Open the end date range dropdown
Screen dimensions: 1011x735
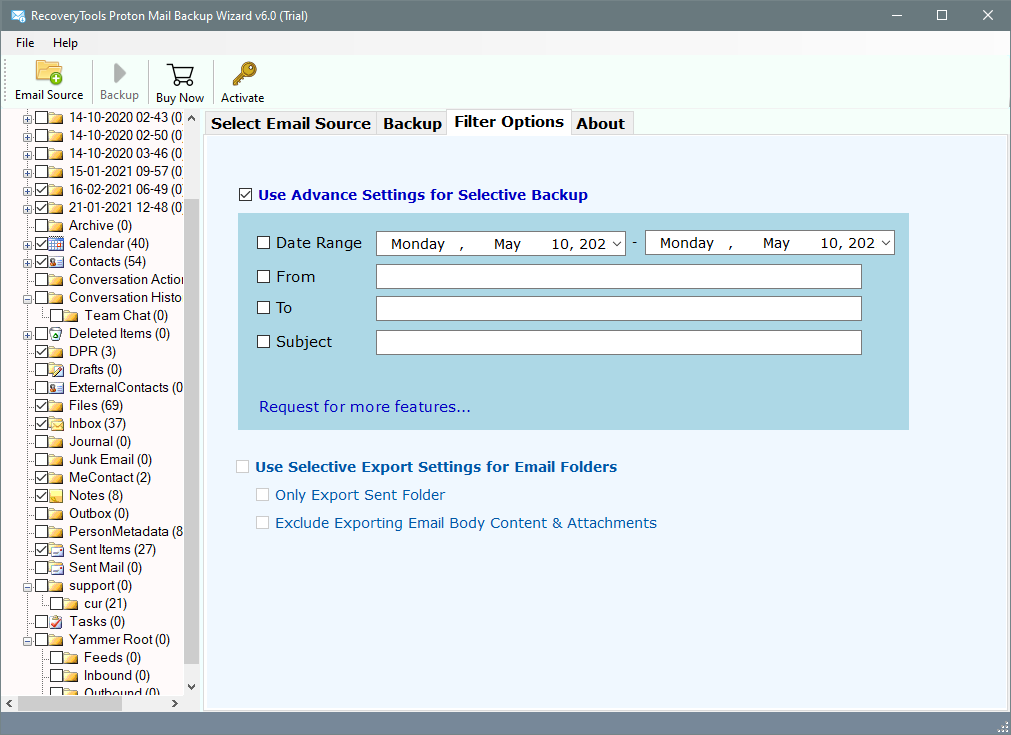885,243
